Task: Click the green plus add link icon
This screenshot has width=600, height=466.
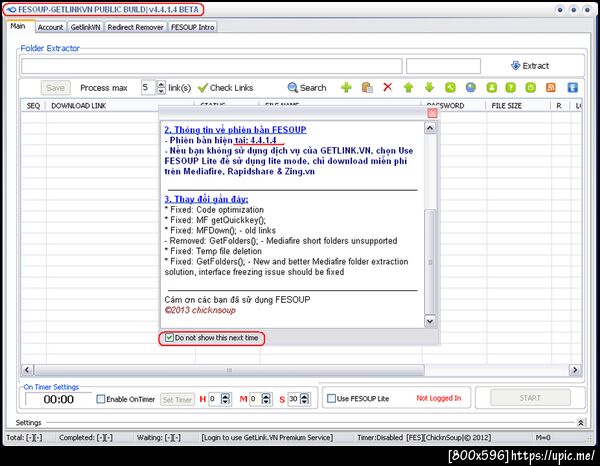Action: pos(346,88)
